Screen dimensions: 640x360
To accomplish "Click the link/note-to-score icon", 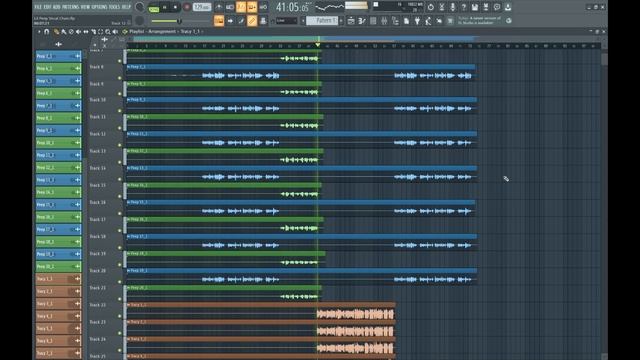I will click(x=241, y=20).
